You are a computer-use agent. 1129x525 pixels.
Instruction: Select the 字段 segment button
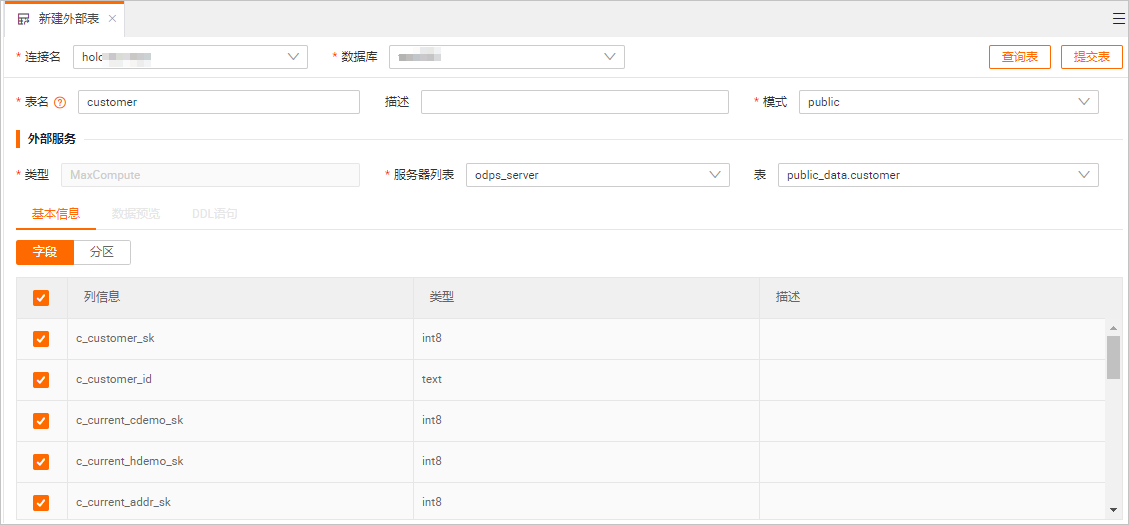tap(45, 252)
